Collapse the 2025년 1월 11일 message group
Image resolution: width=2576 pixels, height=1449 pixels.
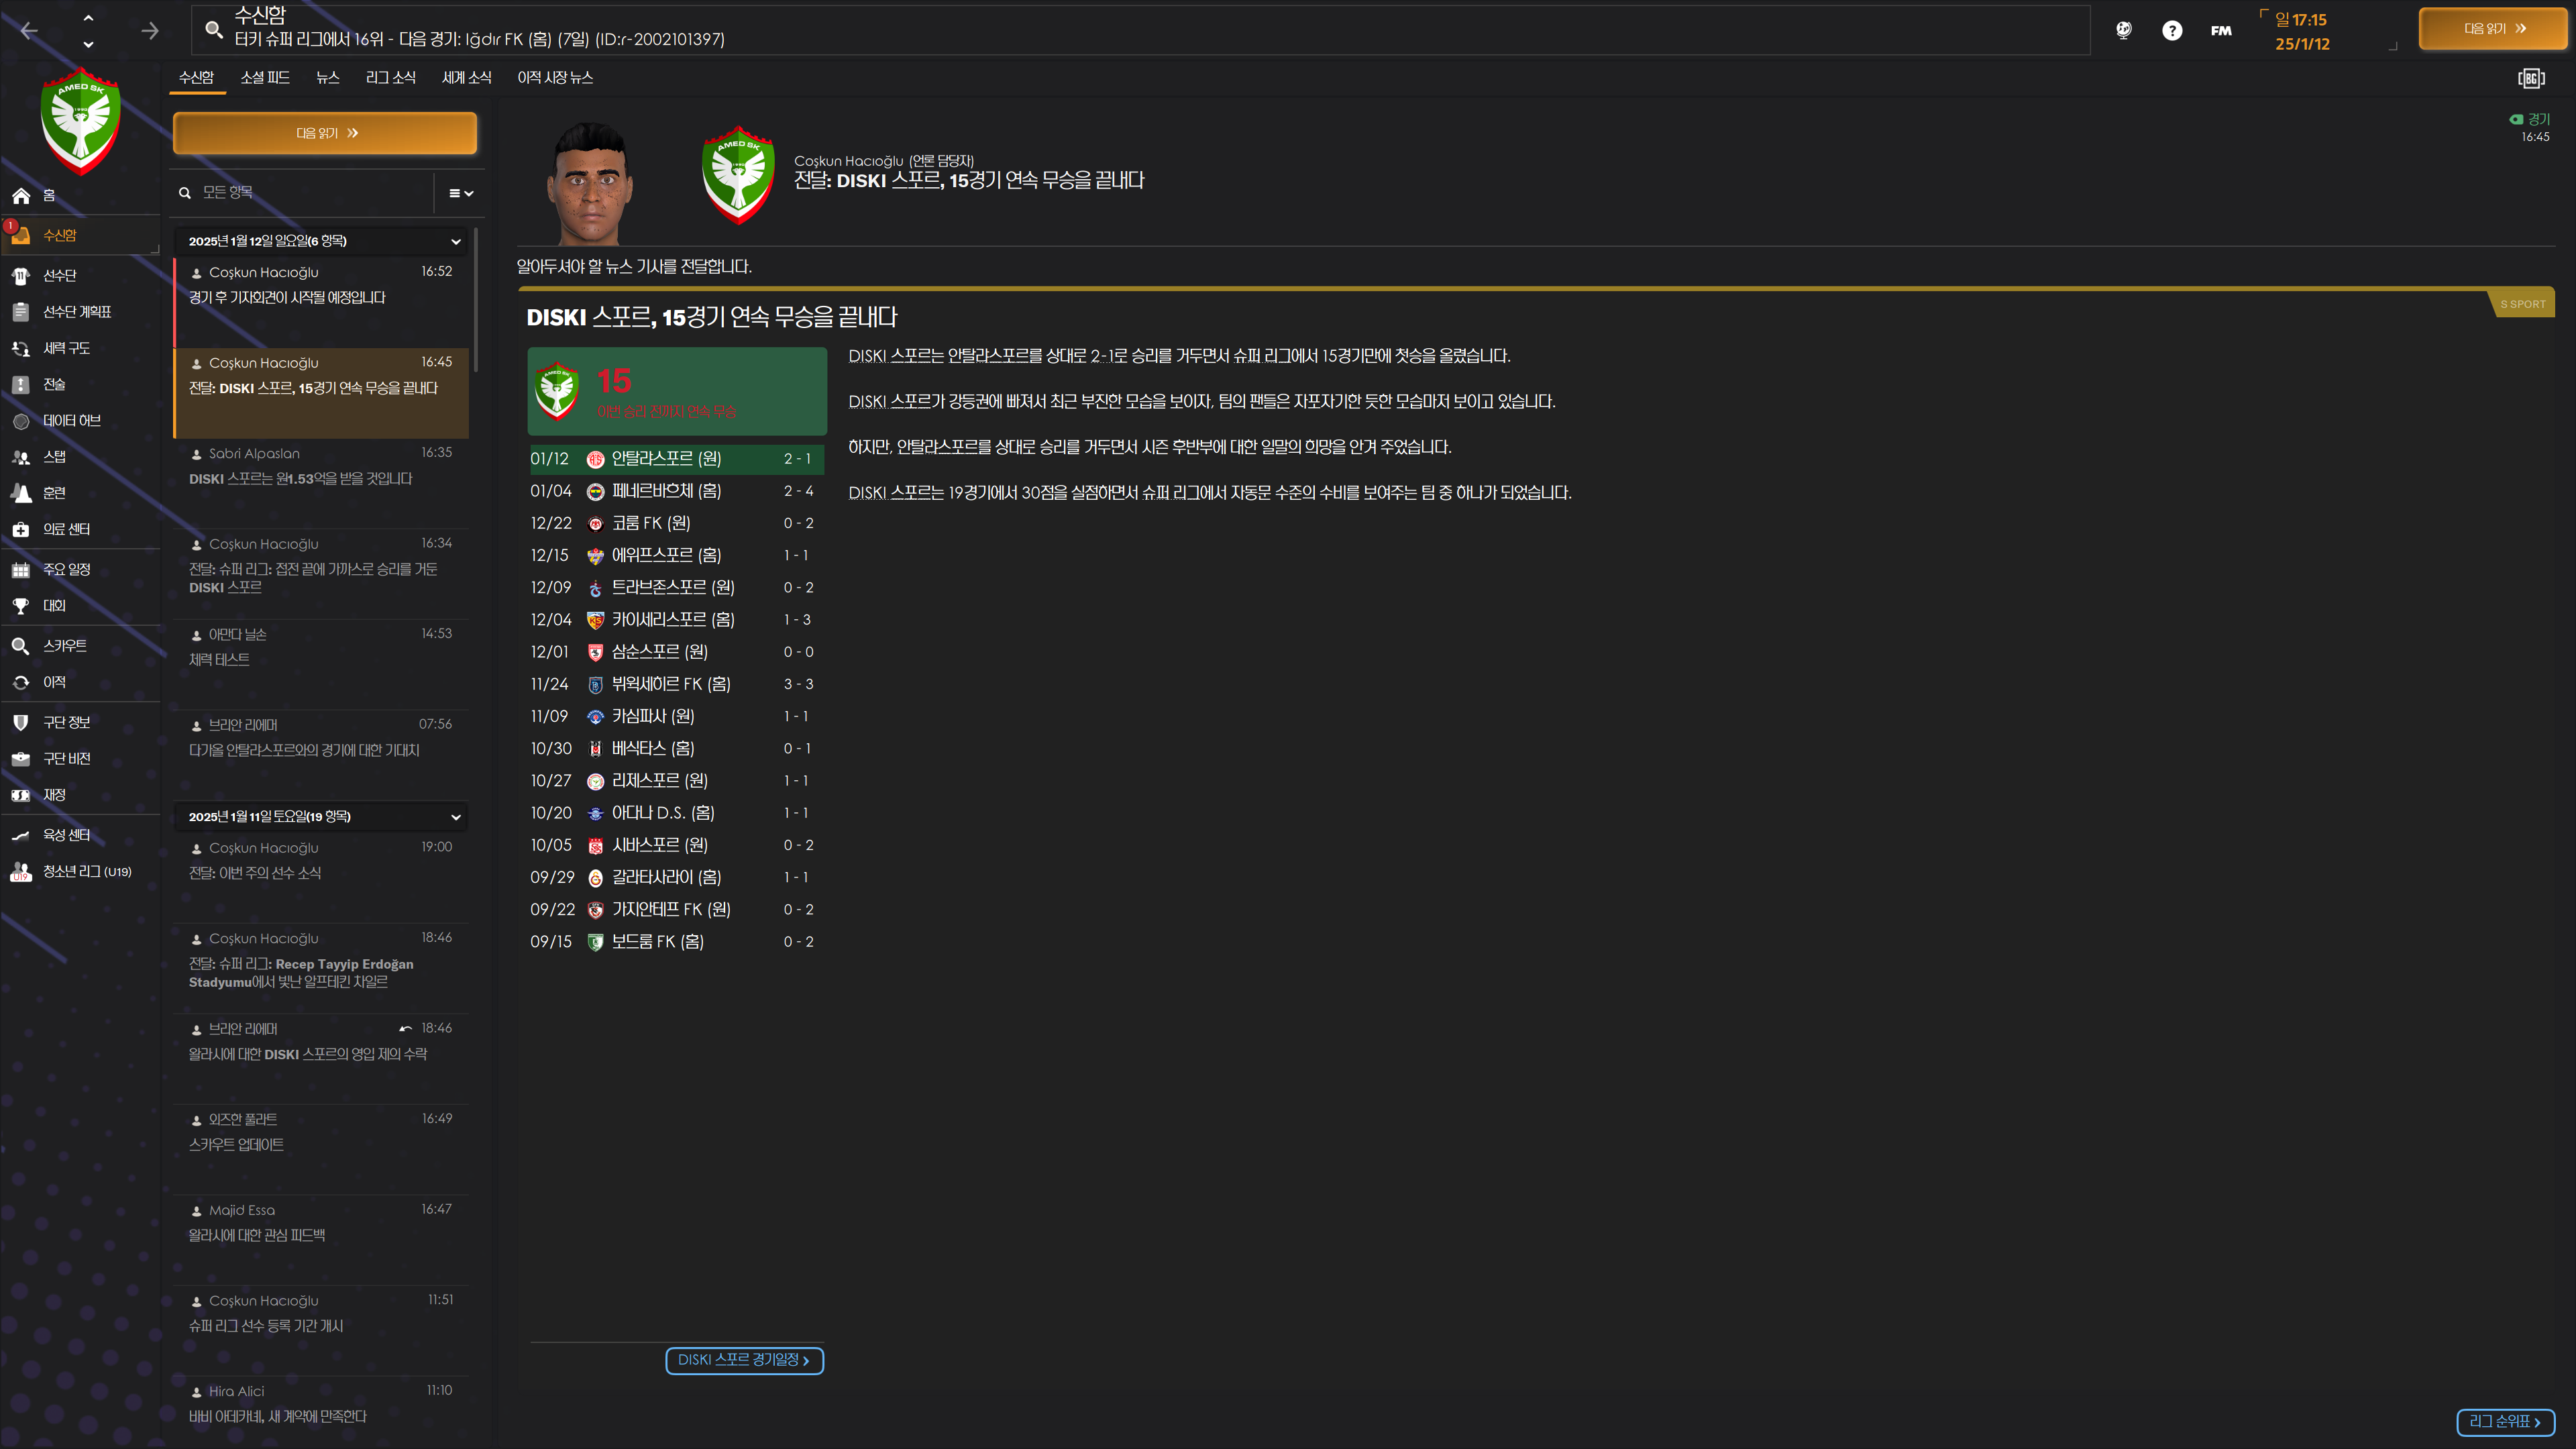(456, 817)
